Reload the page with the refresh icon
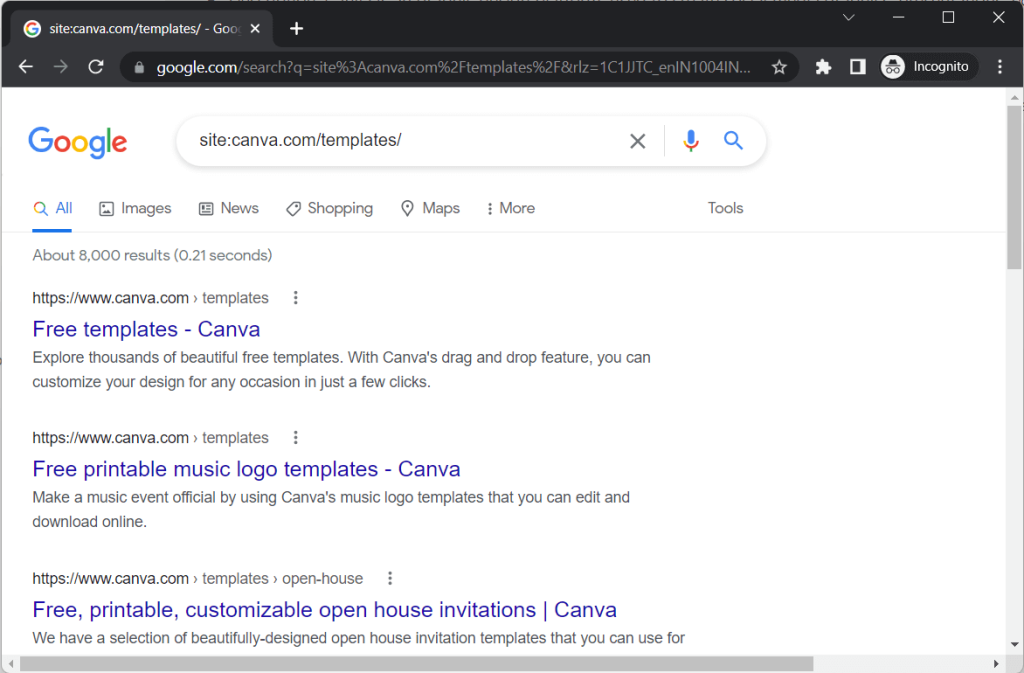Screen dimensions: 1024x673 96,67
